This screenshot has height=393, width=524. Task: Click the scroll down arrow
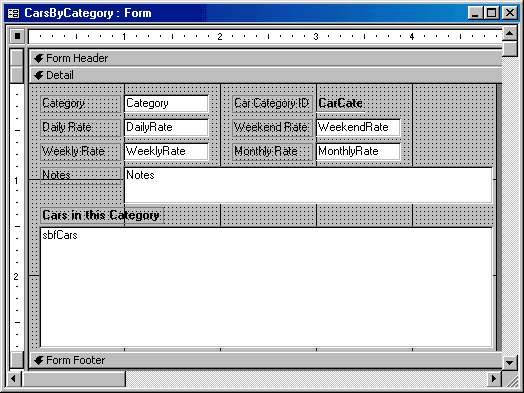point(510,362)
